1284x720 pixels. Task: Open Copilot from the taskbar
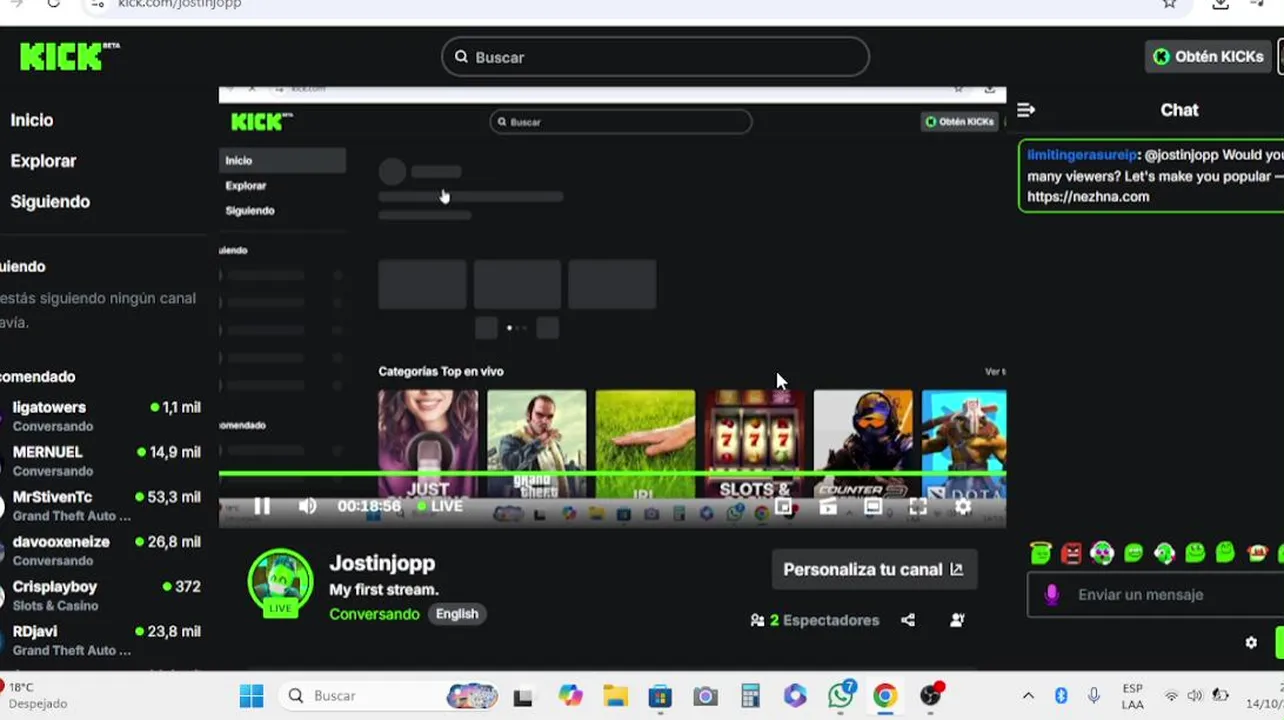point(571,696)
